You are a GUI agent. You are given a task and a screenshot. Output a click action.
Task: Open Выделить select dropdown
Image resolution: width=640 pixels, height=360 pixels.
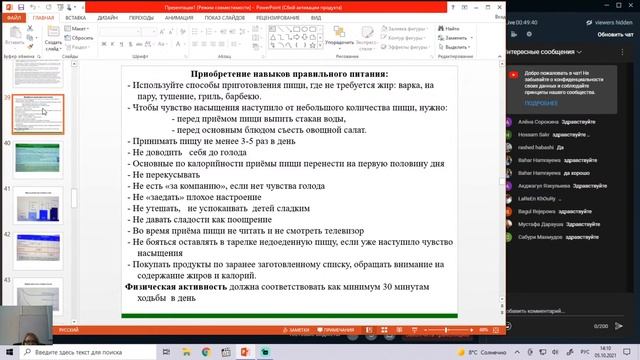(455, 47)
